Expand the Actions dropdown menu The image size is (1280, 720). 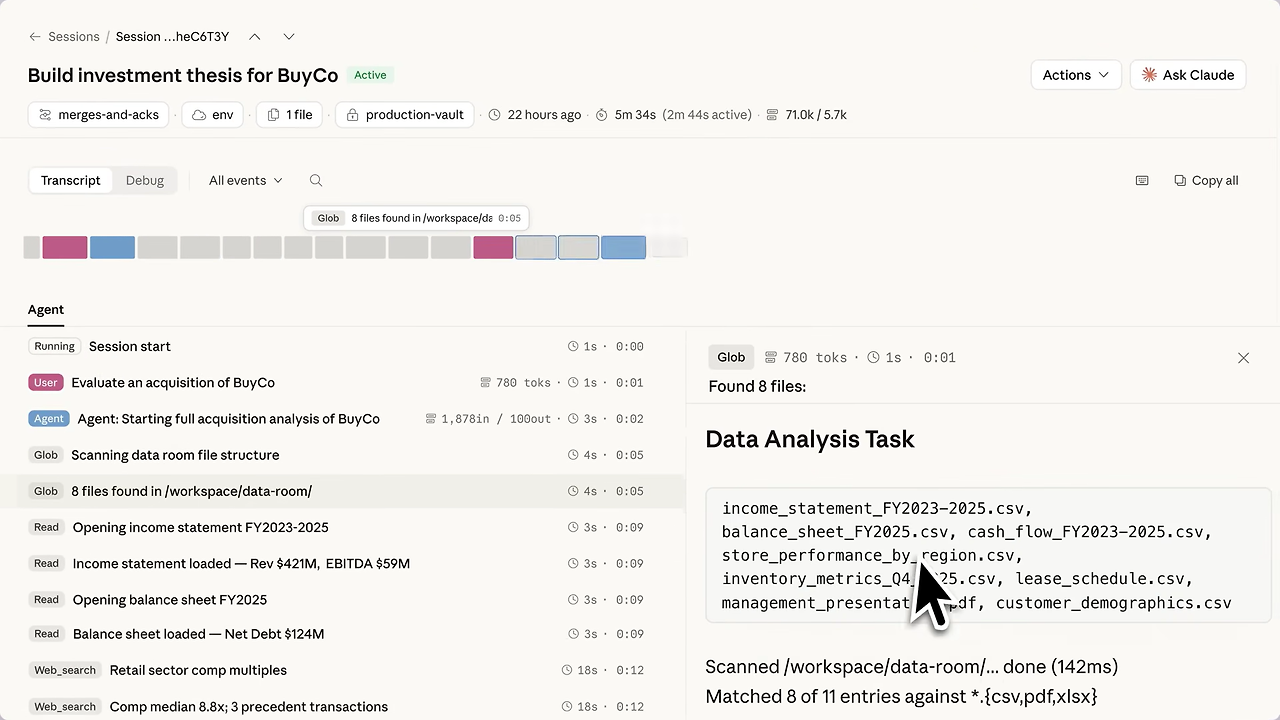tap(1075, 75)
